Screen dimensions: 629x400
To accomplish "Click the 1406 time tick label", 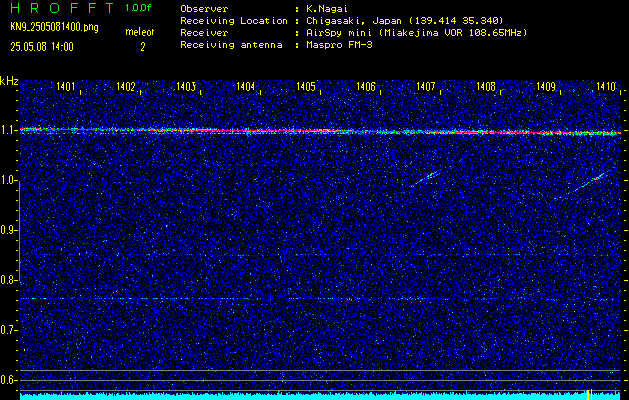I will pyautogui.click(x=366, y=86).
